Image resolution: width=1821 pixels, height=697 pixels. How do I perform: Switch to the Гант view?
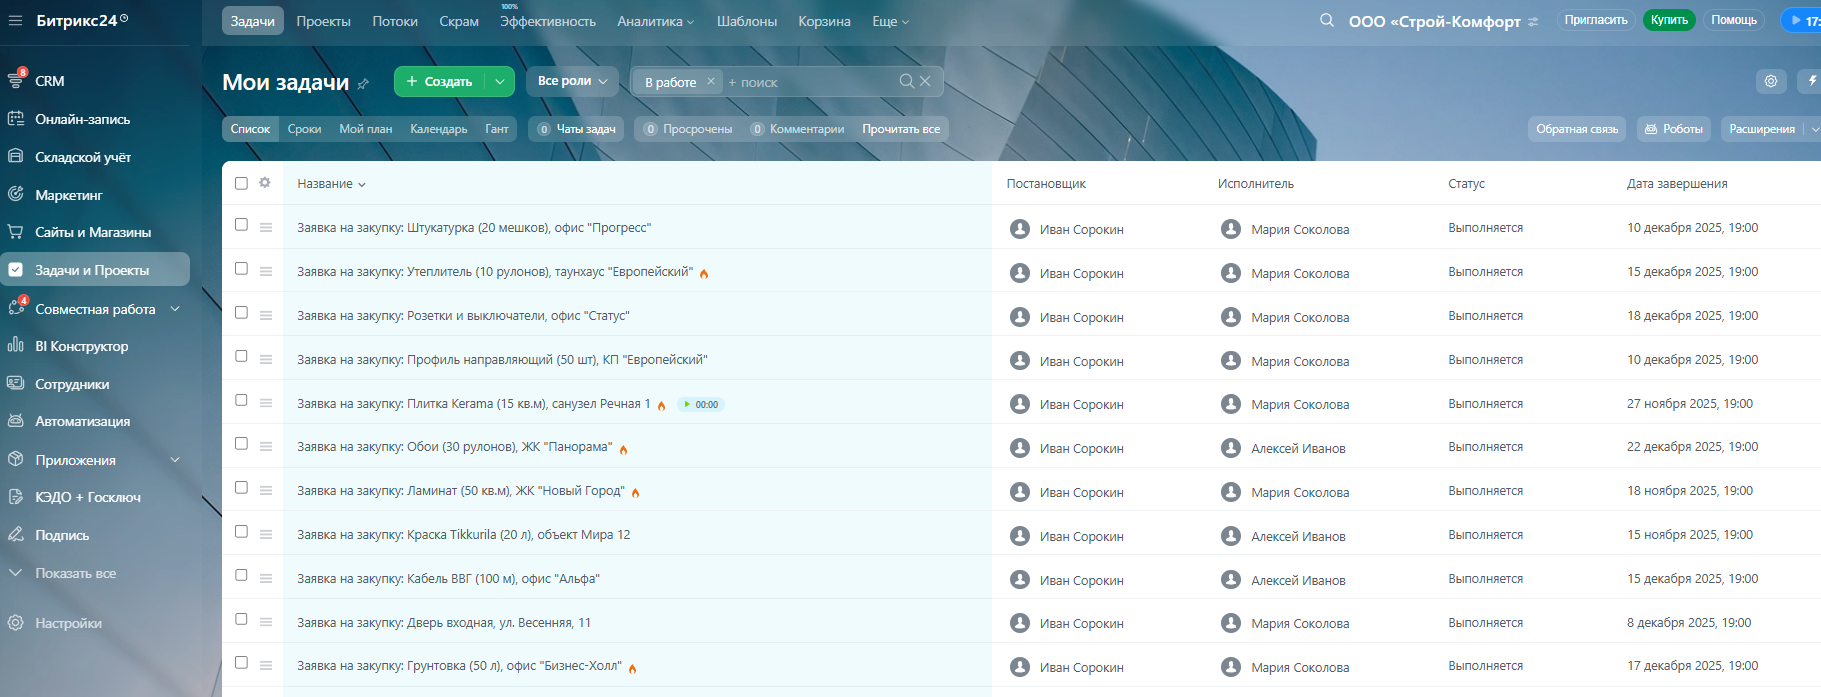coord(497,129)
